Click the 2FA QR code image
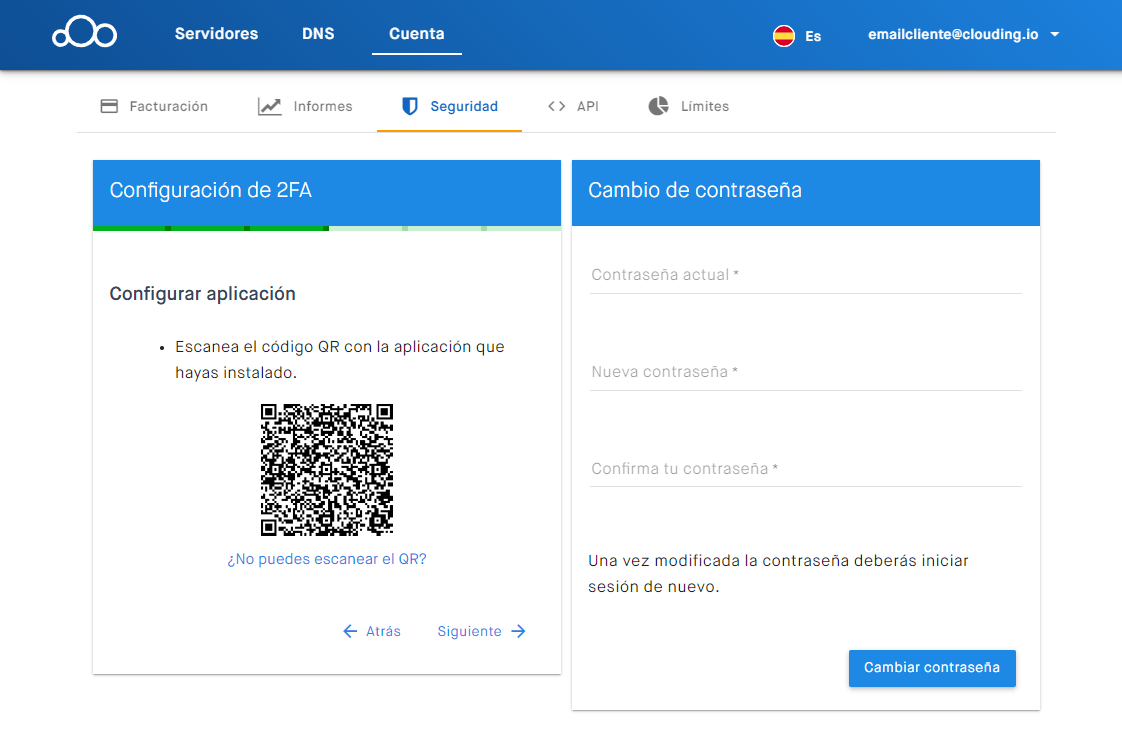 point(327,470)
